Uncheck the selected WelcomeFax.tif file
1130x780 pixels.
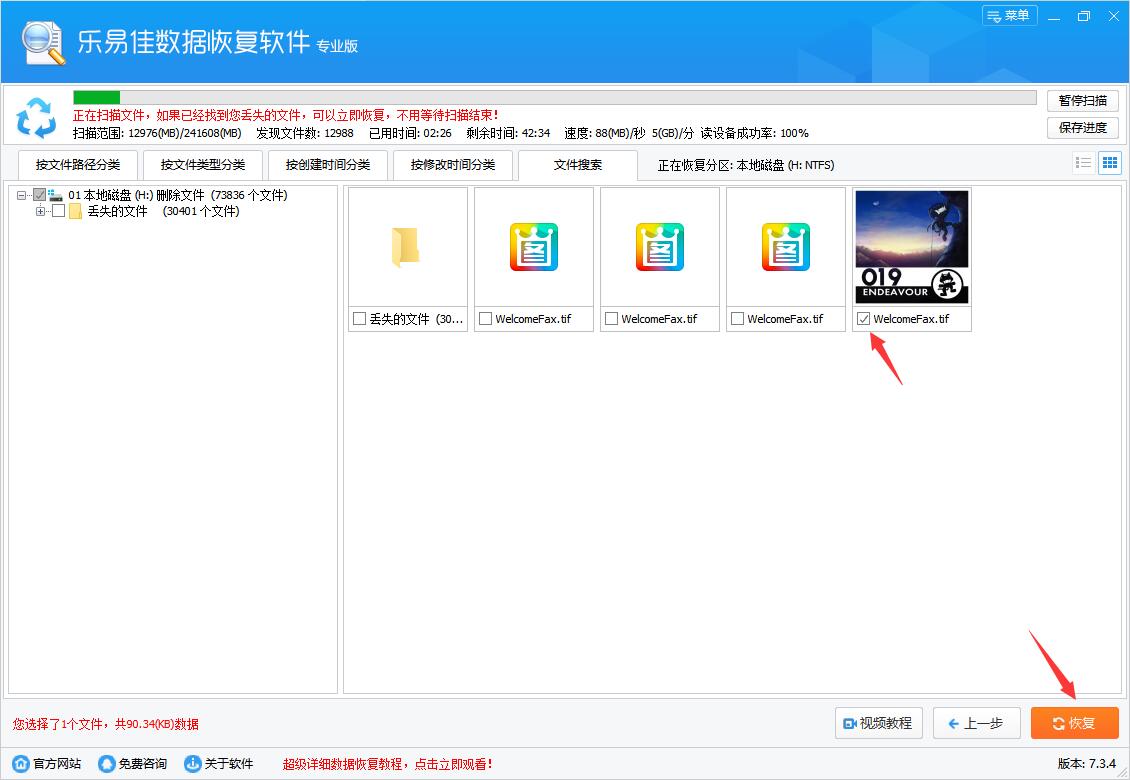point(865,319)
